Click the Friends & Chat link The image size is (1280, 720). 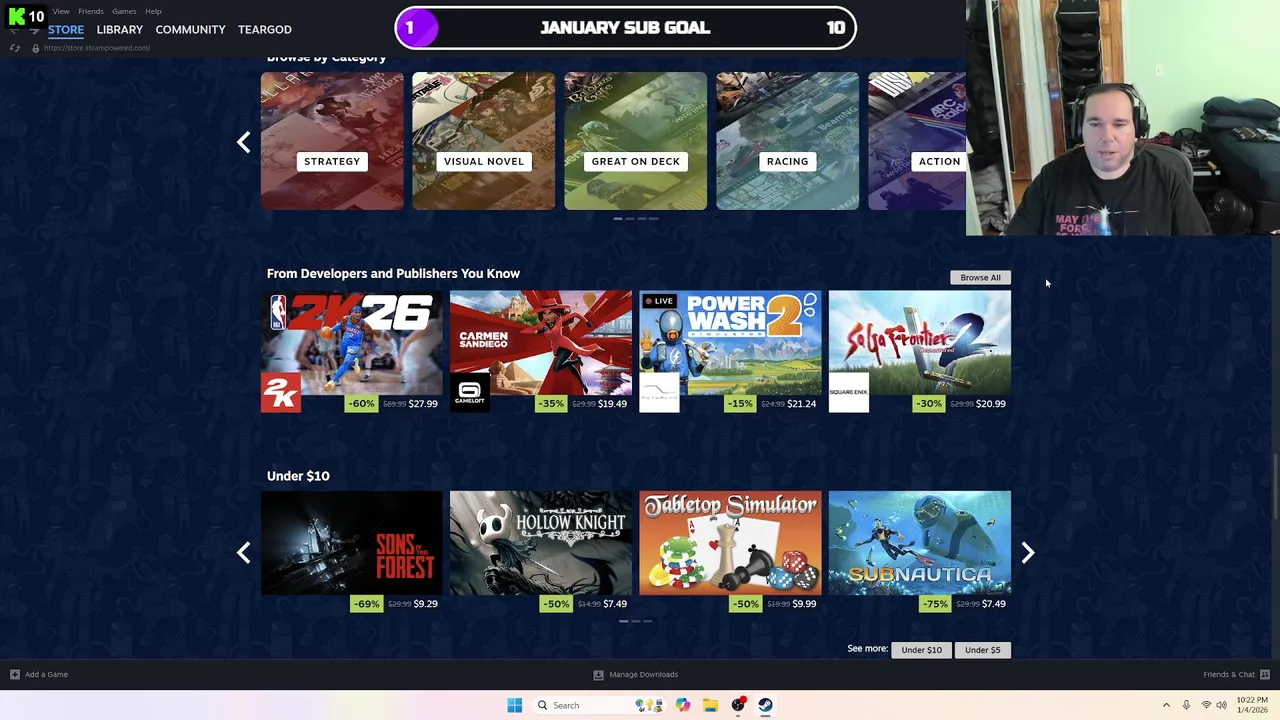(1229, 674)
